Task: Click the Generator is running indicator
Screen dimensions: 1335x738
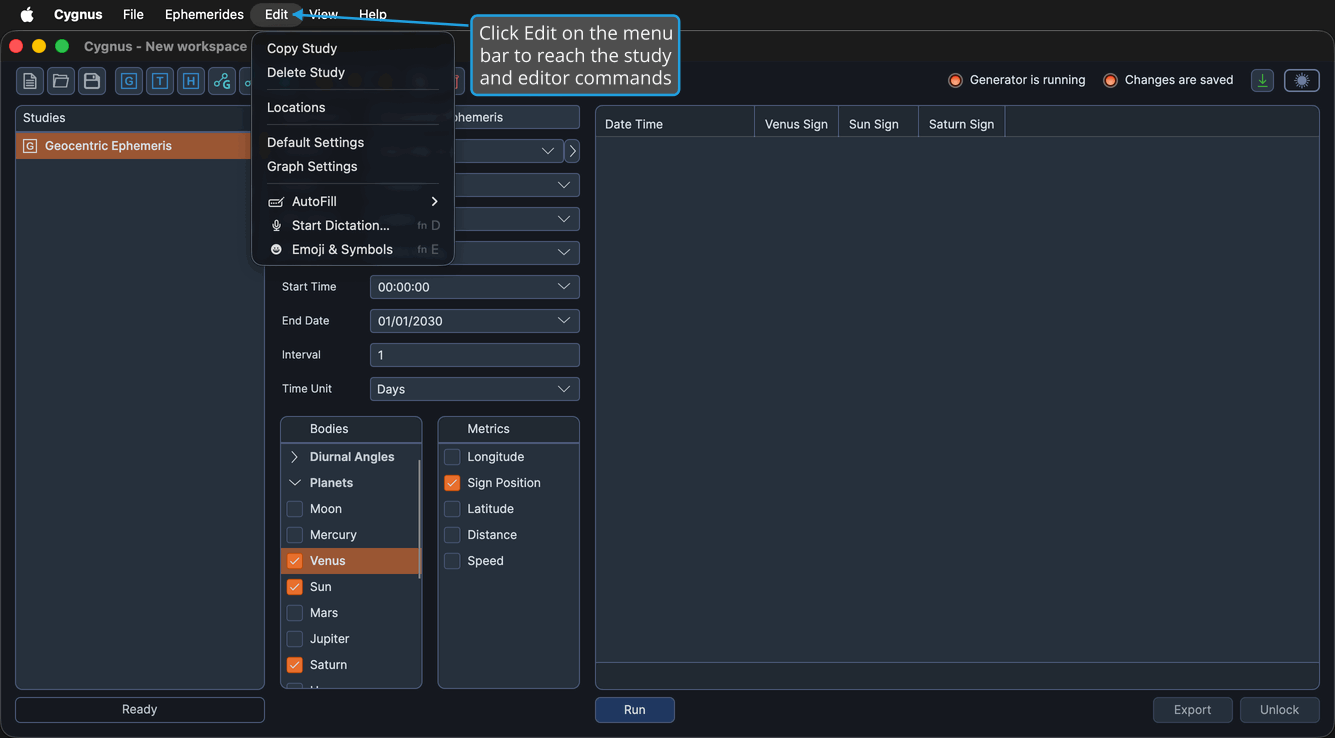Action: [1016, 80]
